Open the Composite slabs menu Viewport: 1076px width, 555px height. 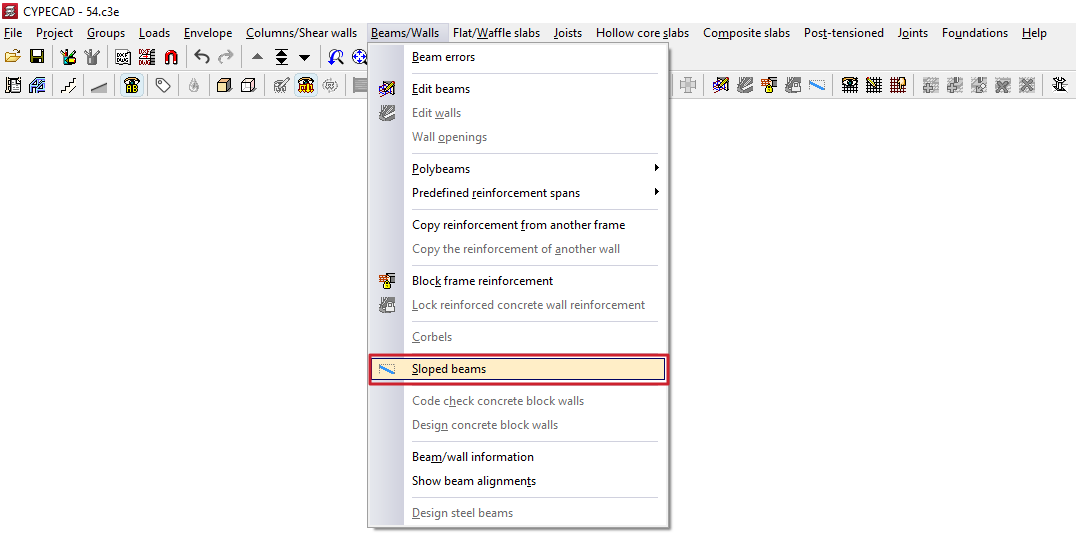pos(747,33)
